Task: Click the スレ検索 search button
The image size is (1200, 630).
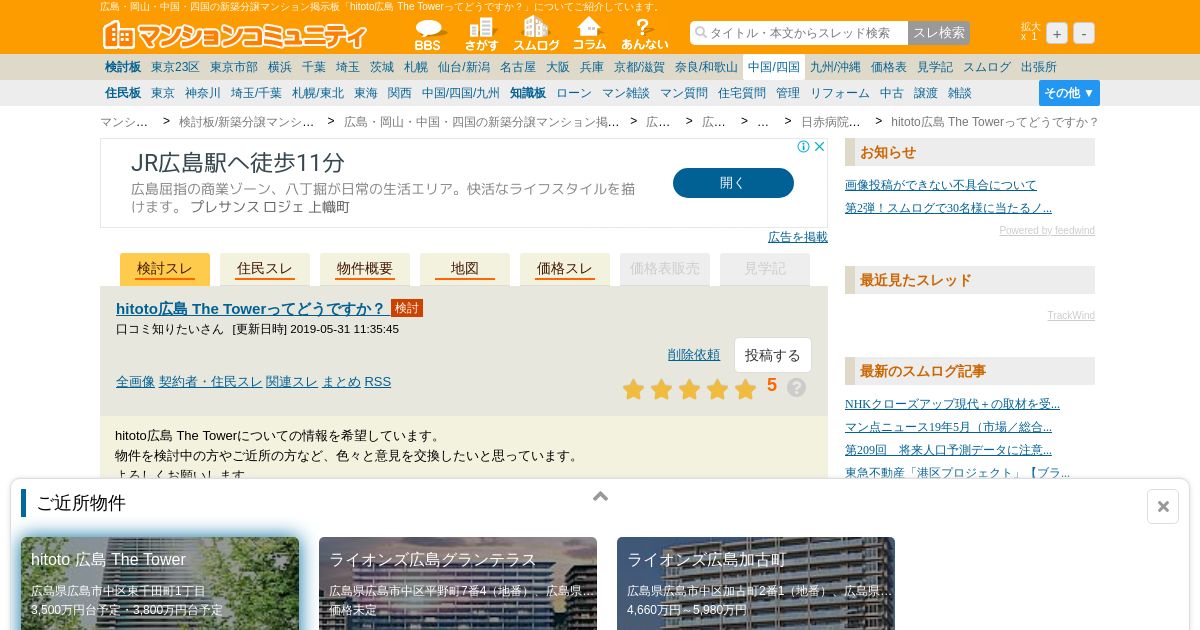Action: [x=939, y=33]
